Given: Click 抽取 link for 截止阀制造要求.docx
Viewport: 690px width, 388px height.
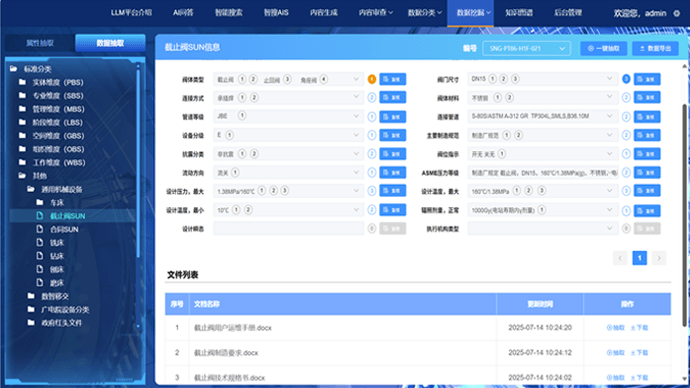Looking at the screenshot, I should point(615,353).
